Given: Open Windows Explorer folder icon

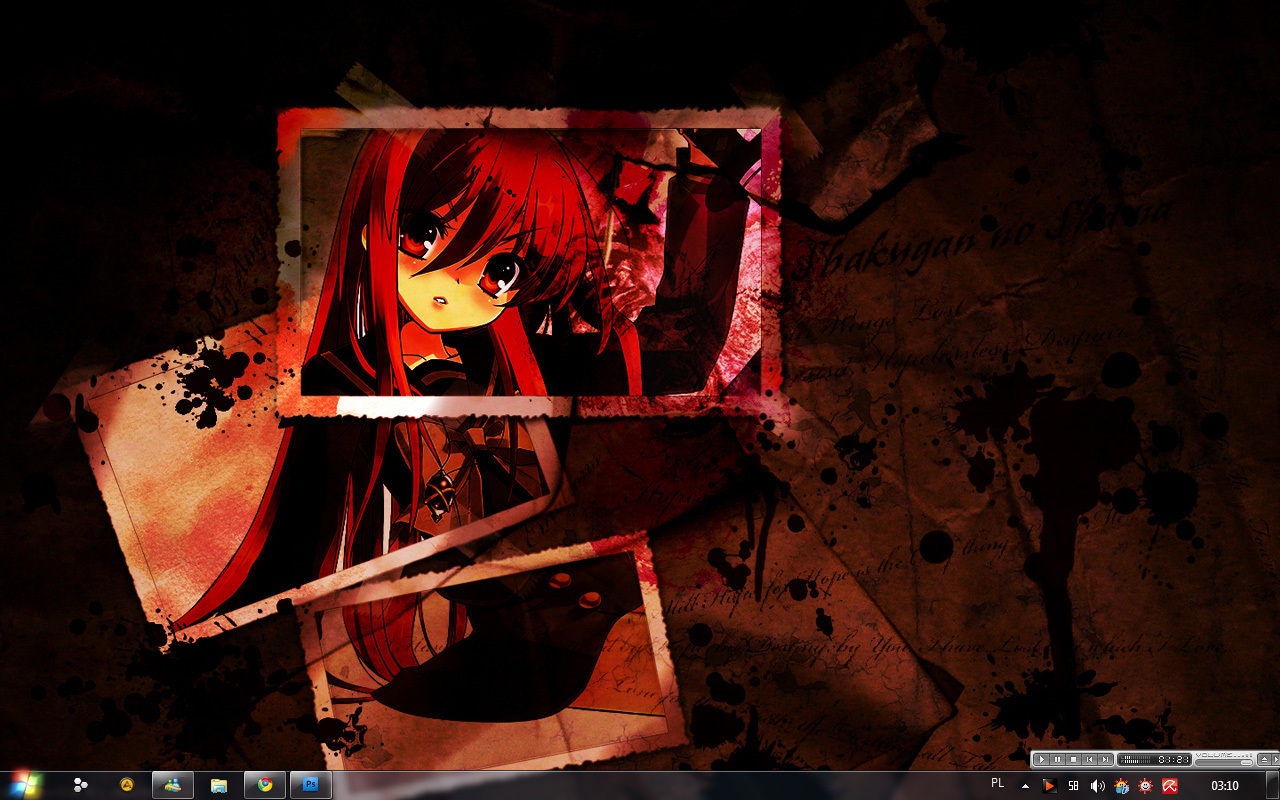Looking at the screenshot, I should coord(219,785).
